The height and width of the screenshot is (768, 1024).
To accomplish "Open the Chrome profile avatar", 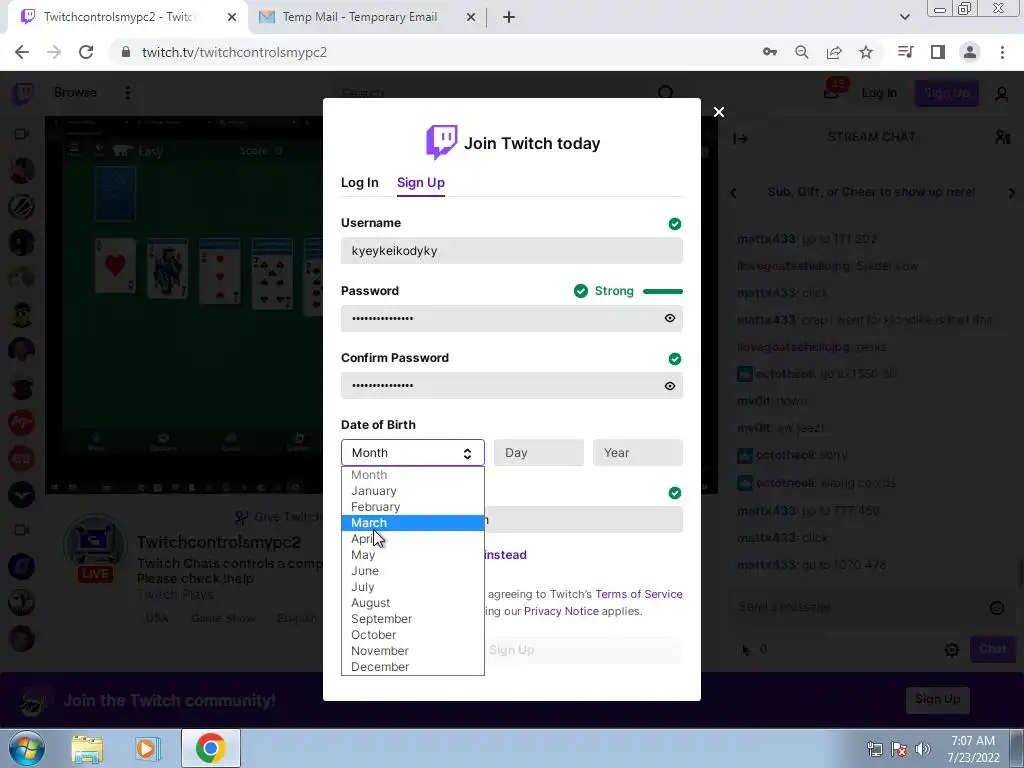I will [970, 52].
